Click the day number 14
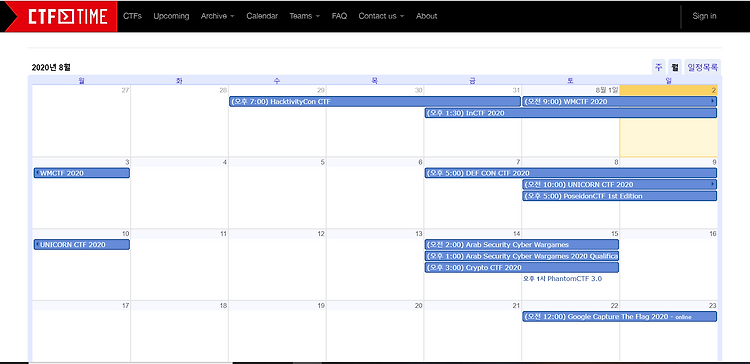 (x=517, y=234)
